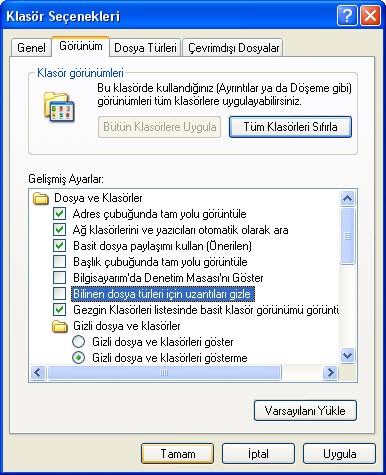Click the Gizli dosya ve klasörler folder icon
This screenshot has width=386, height=475.
pos(60,326)
